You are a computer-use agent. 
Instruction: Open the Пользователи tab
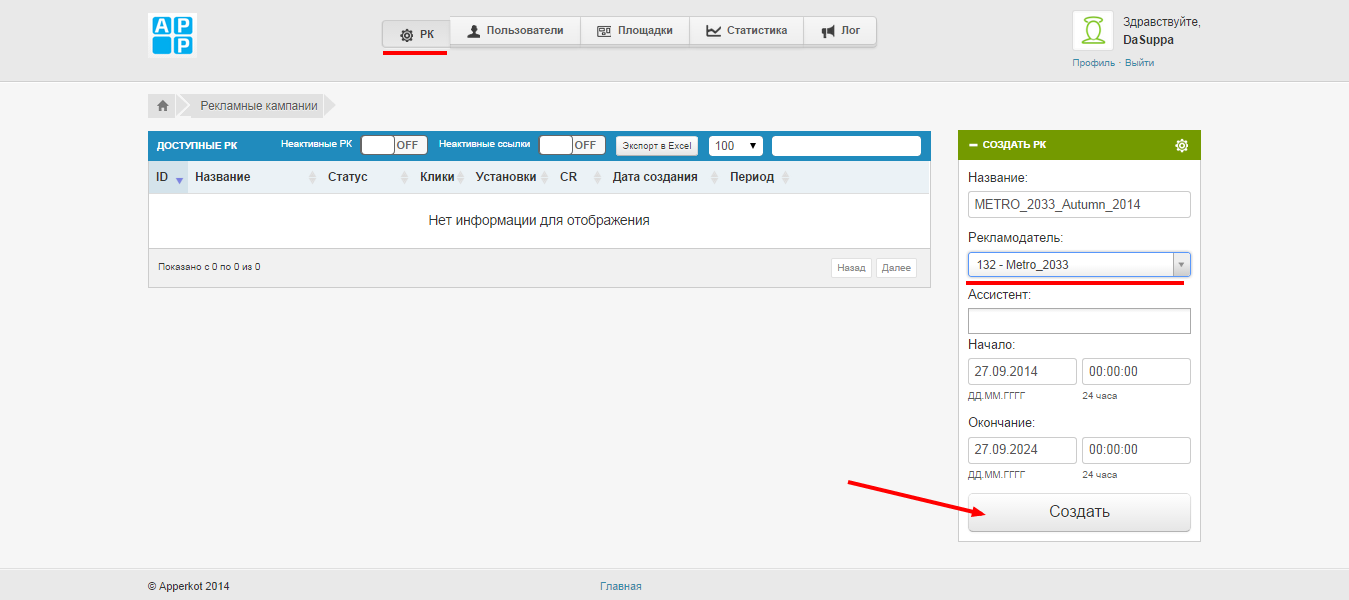coord(515,31)
